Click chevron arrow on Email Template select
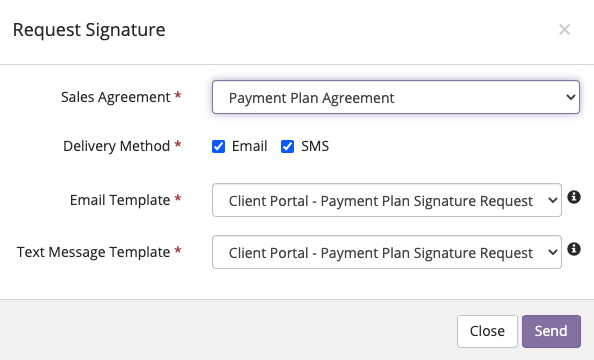The height and width of the screenshot is (360, 594). pos(553,200)
